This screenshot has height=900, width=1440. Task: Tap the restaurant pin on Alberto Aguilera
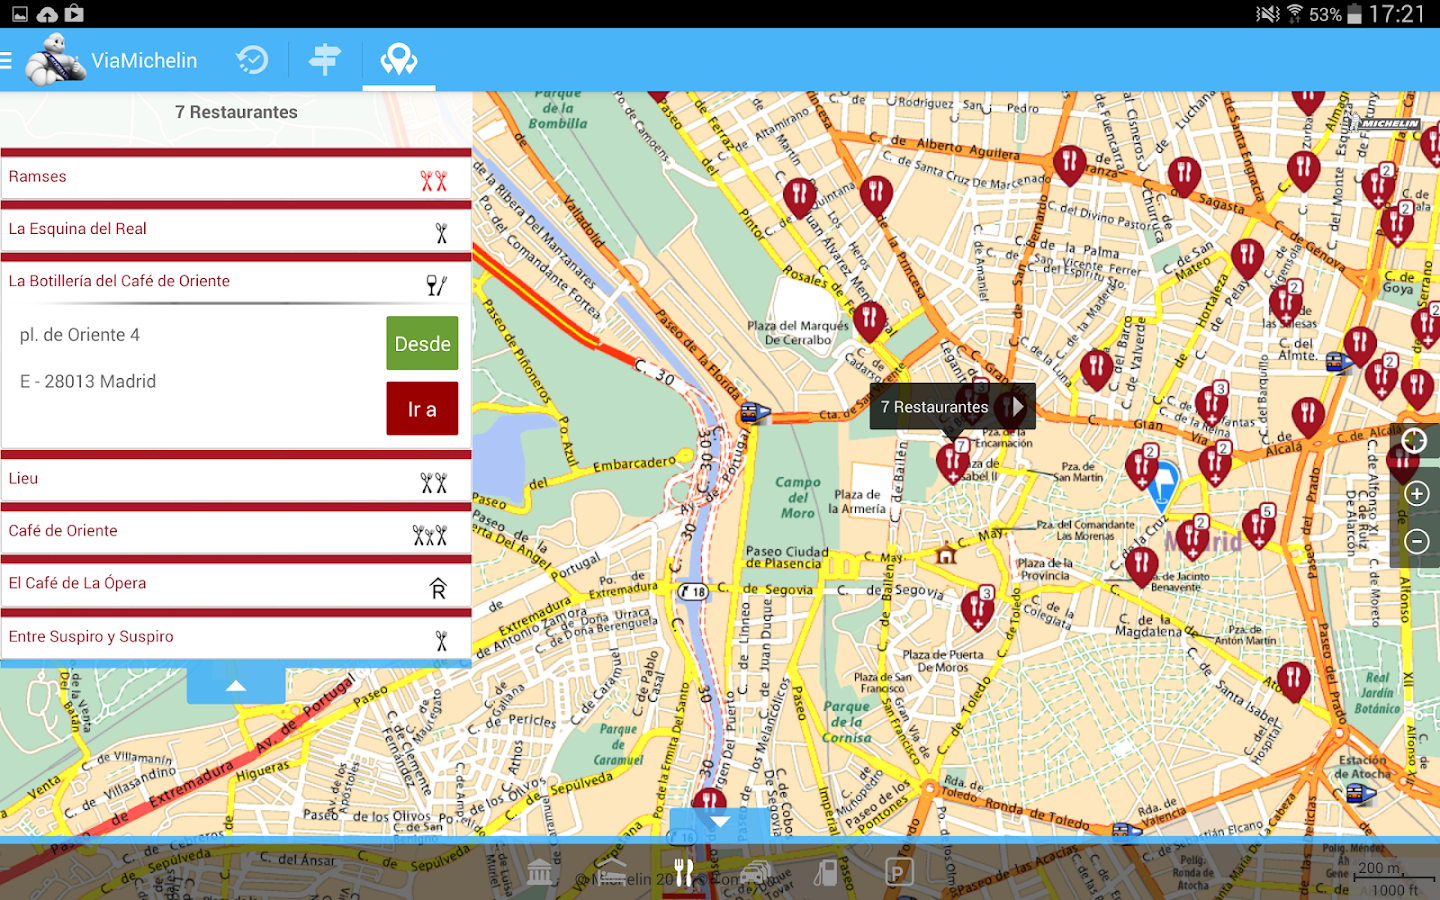point(1069,164)
